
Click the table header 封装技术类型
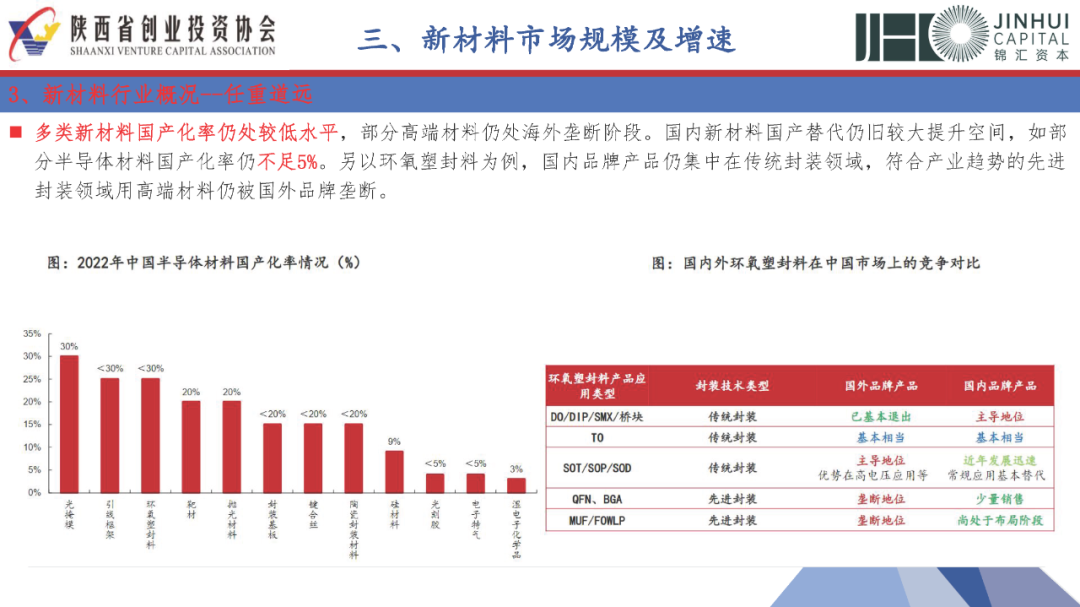[x=732, y=386]
